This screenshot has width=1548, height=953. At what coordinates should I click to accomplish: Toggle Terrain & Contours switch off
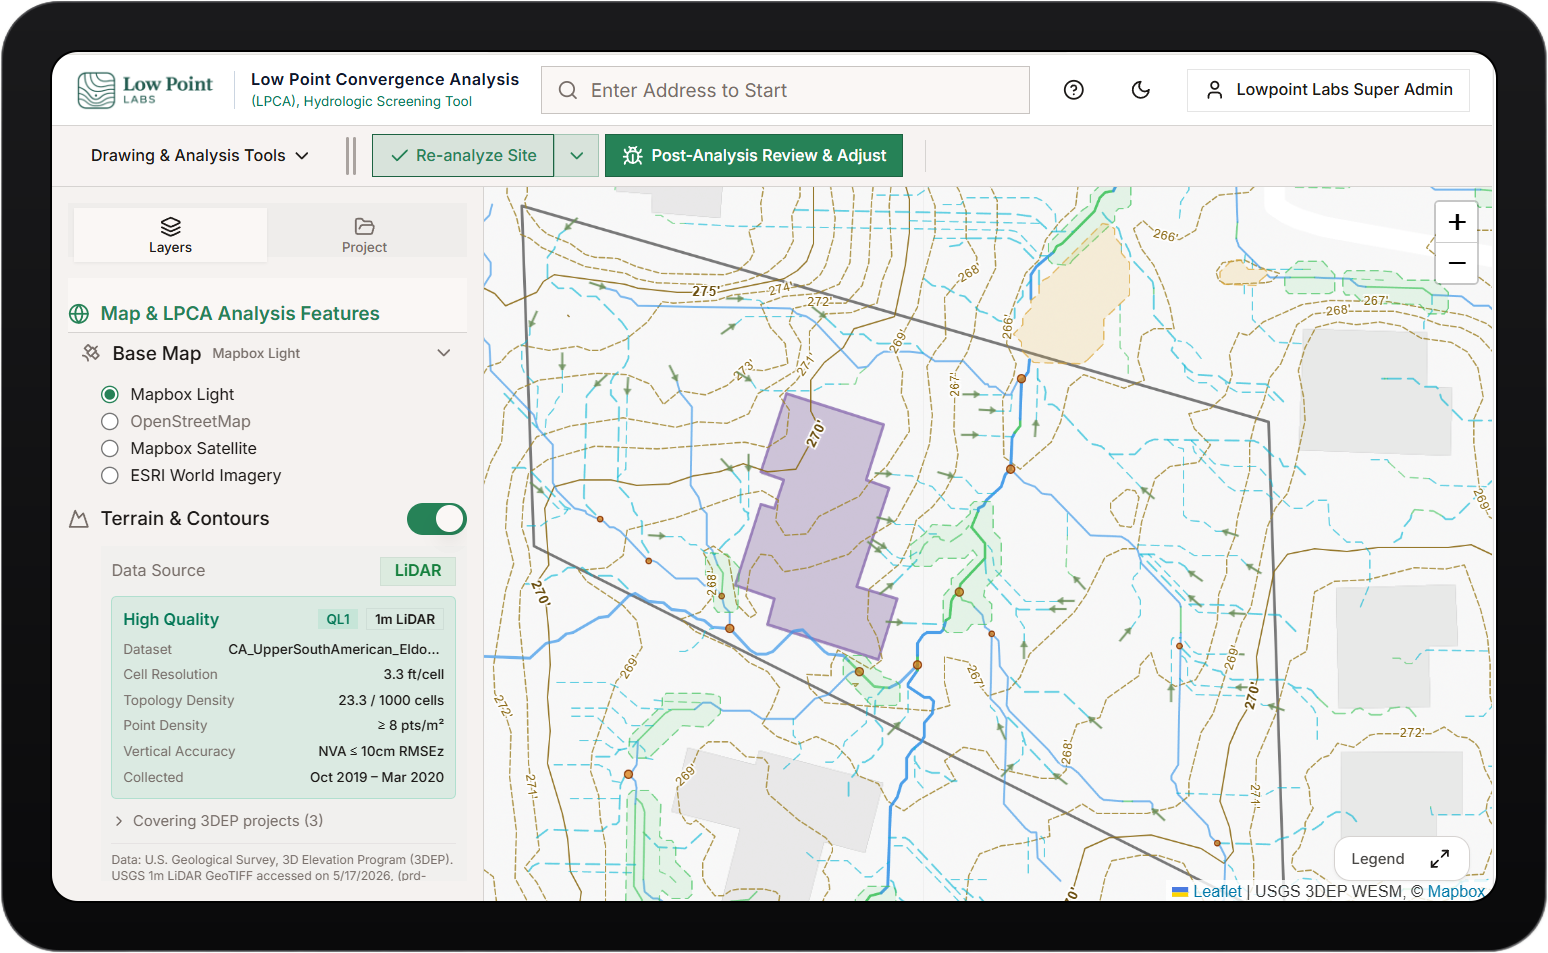437,519
